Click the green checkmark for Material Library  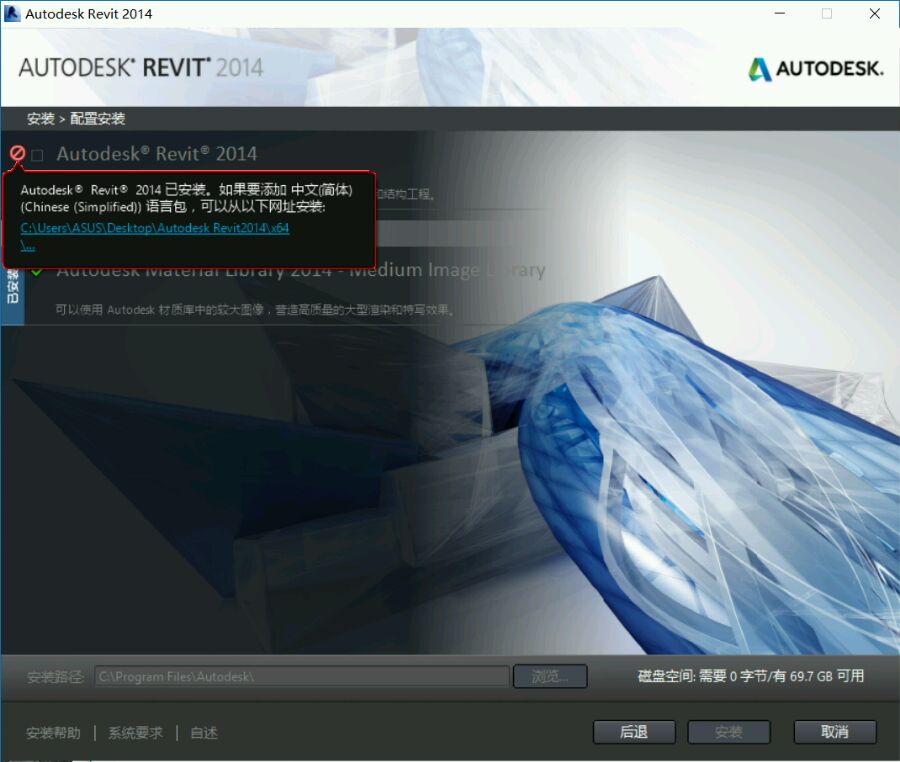click(x=37, y=272)
